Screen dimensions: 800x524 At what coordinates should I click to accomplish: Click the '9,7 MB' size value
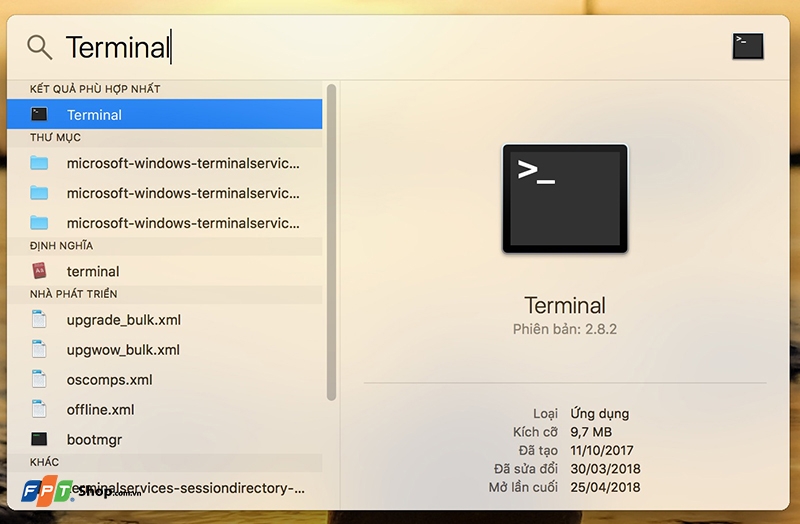[x=591, y=432]
